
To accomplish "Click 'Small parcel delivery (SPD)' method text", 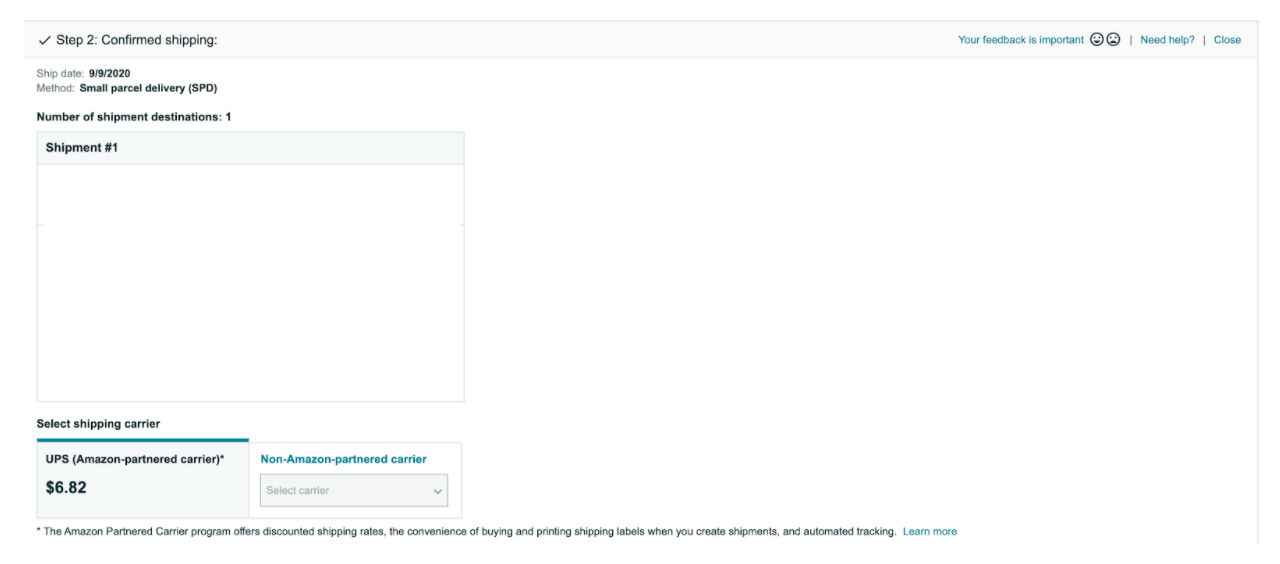I will pyautogui.click(x=148, y=88).
